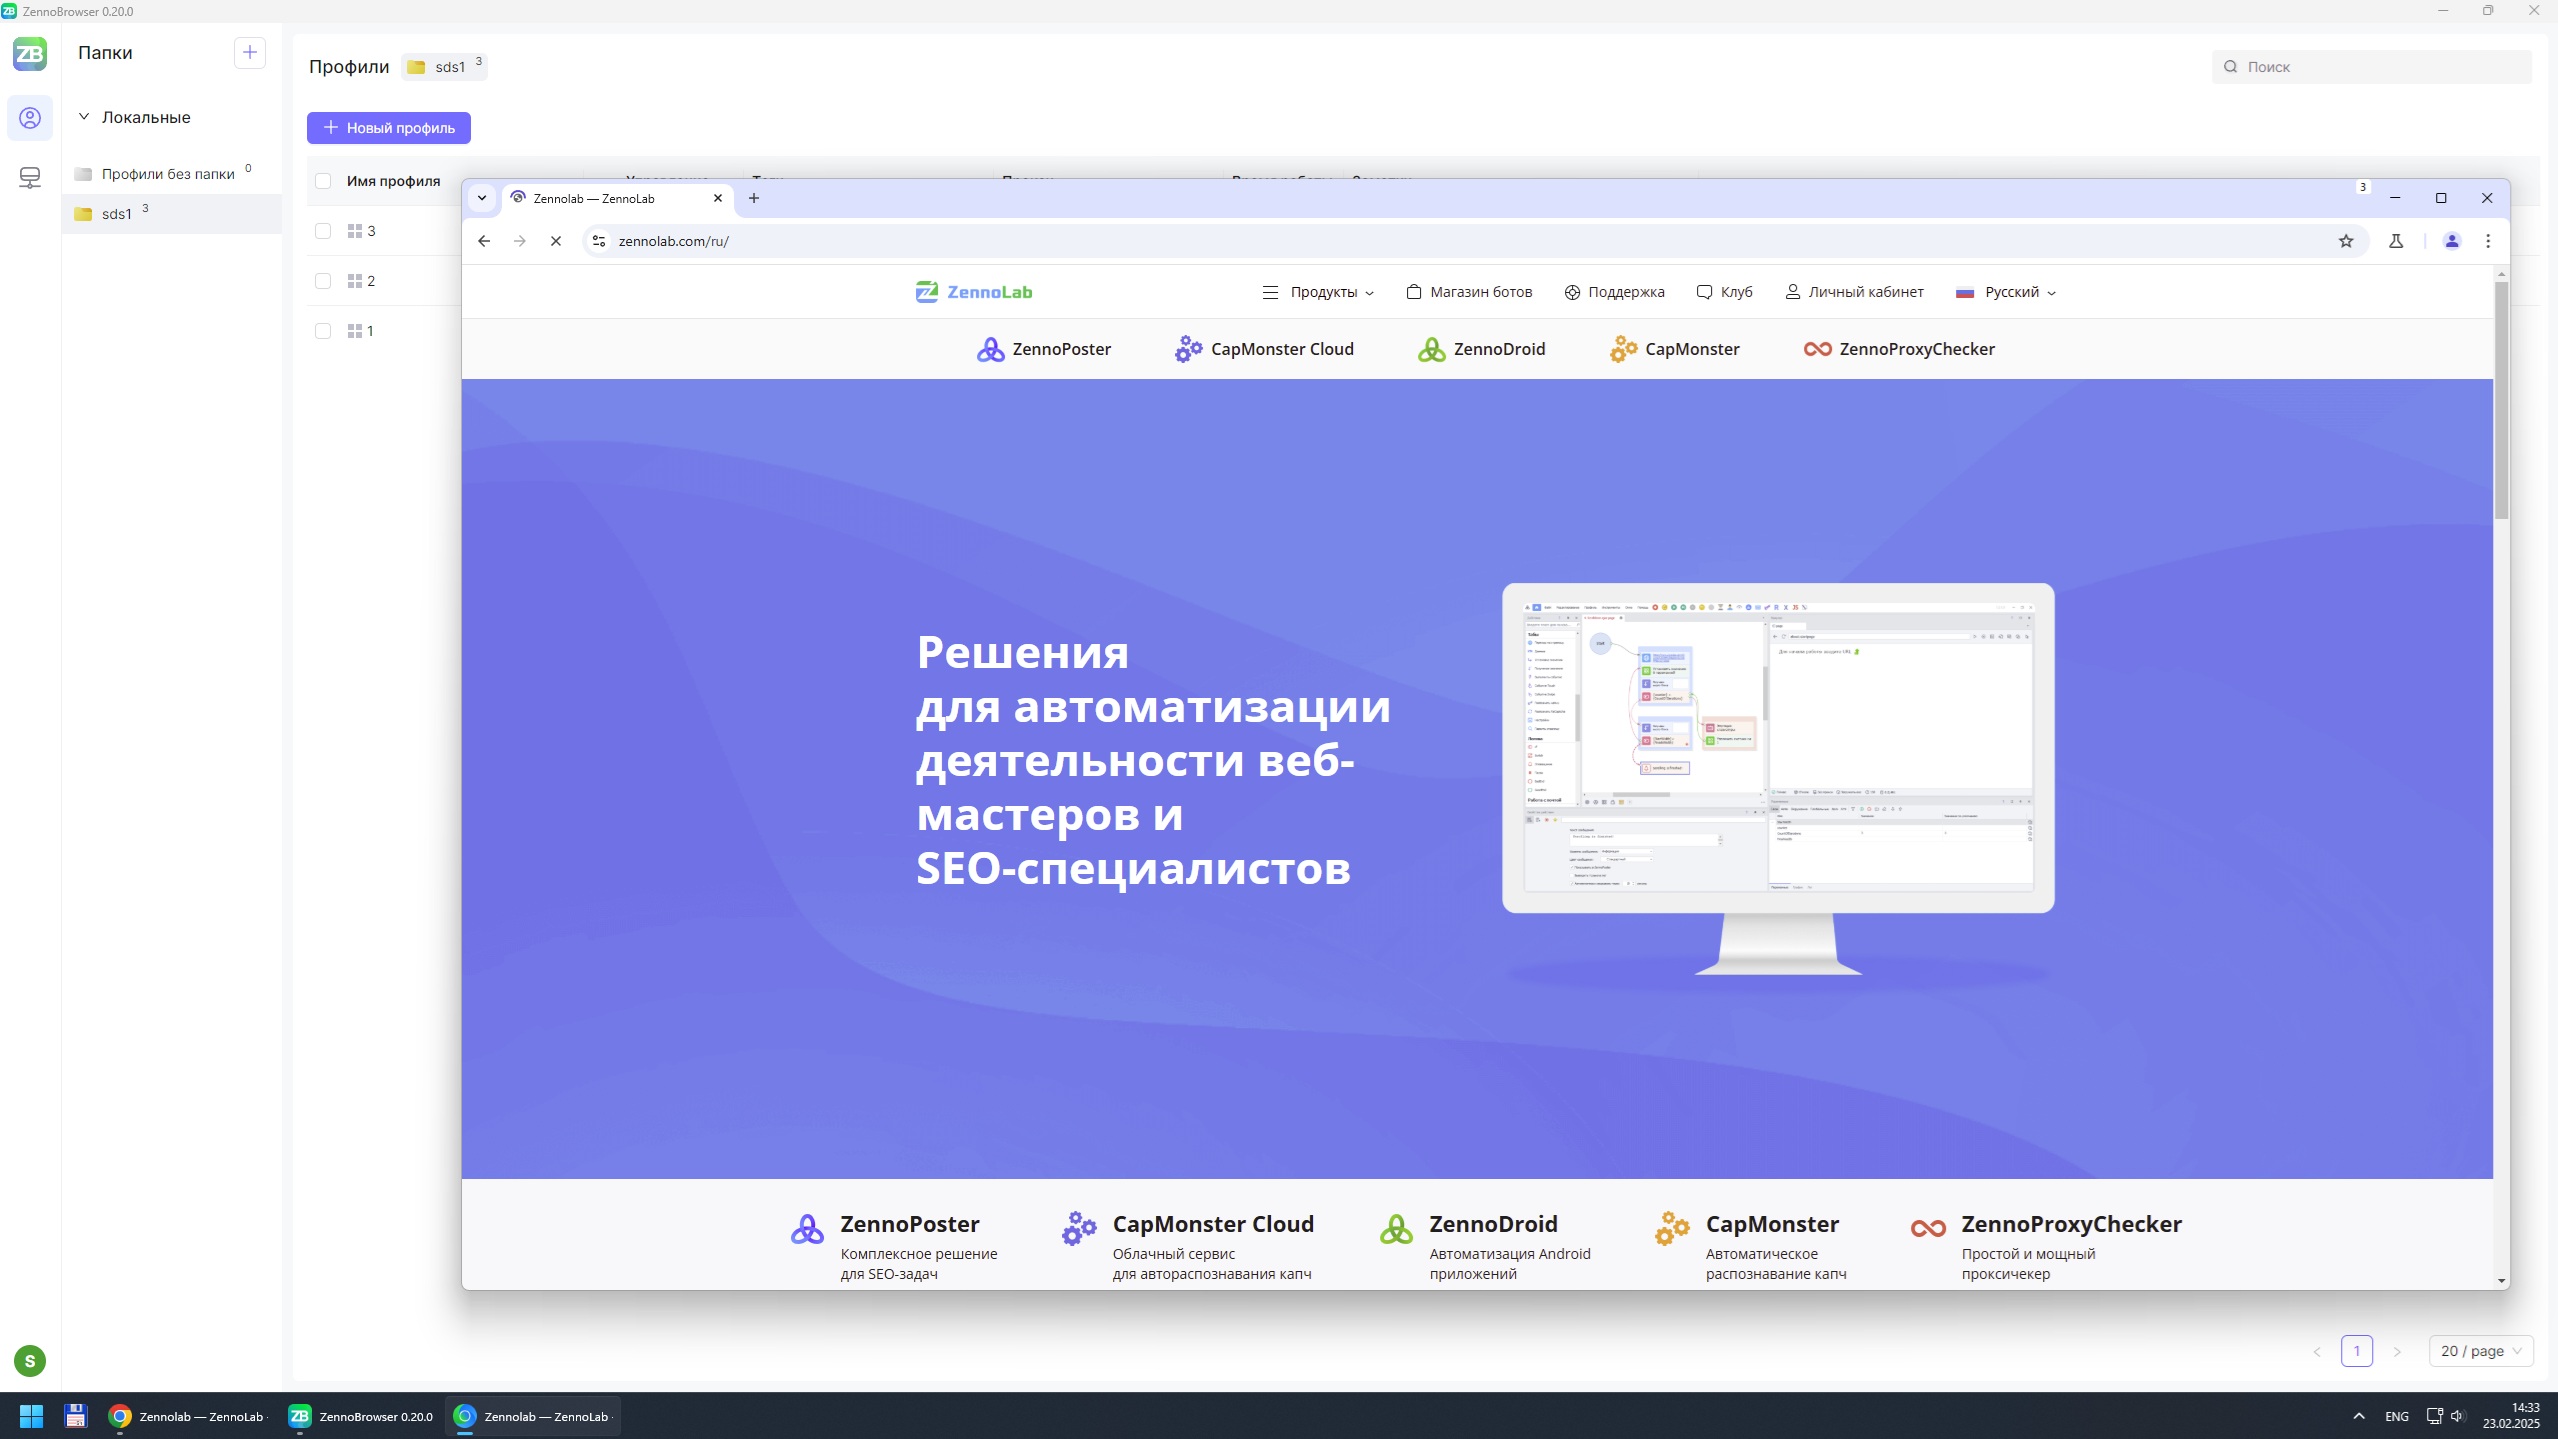The width and height of the screenshot is (2558, 1439).
Task: Click the ZennoProxyChecker infinity icon in product bar
Action: [x=1817, y=349]
